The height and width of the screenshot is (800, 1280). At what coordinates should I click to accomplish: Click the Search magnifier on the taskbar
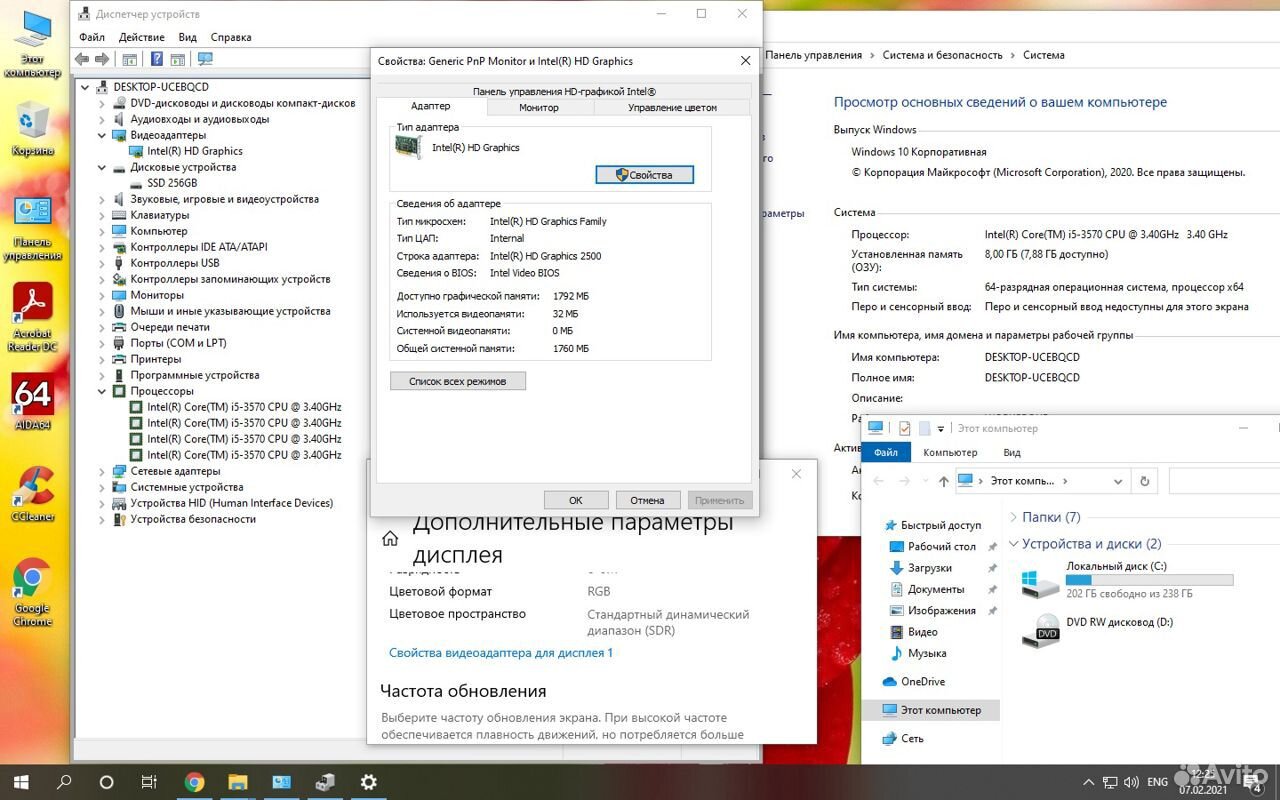[64, 782]
